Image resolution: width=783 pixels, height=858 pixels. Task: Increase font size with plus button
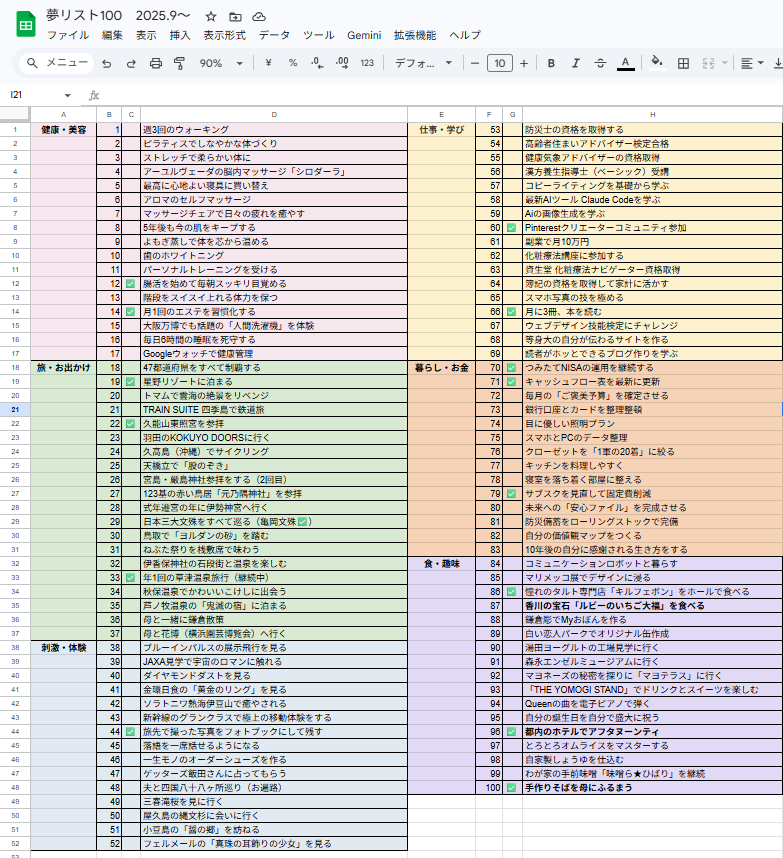[x=523, y=63]
